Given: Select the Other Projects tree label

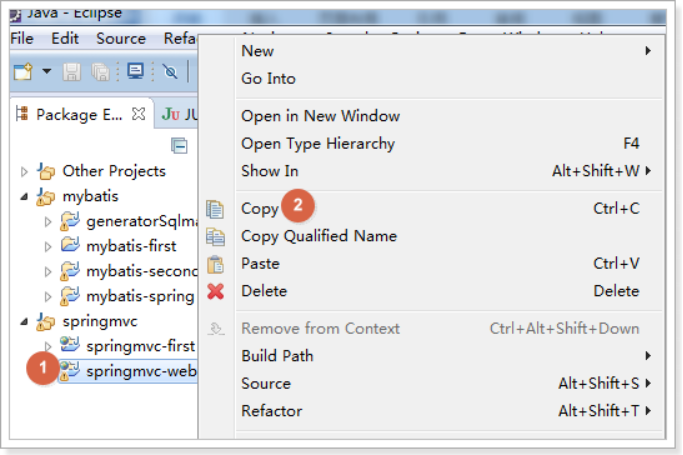Looking at the screenshot, I should [114, 171].
